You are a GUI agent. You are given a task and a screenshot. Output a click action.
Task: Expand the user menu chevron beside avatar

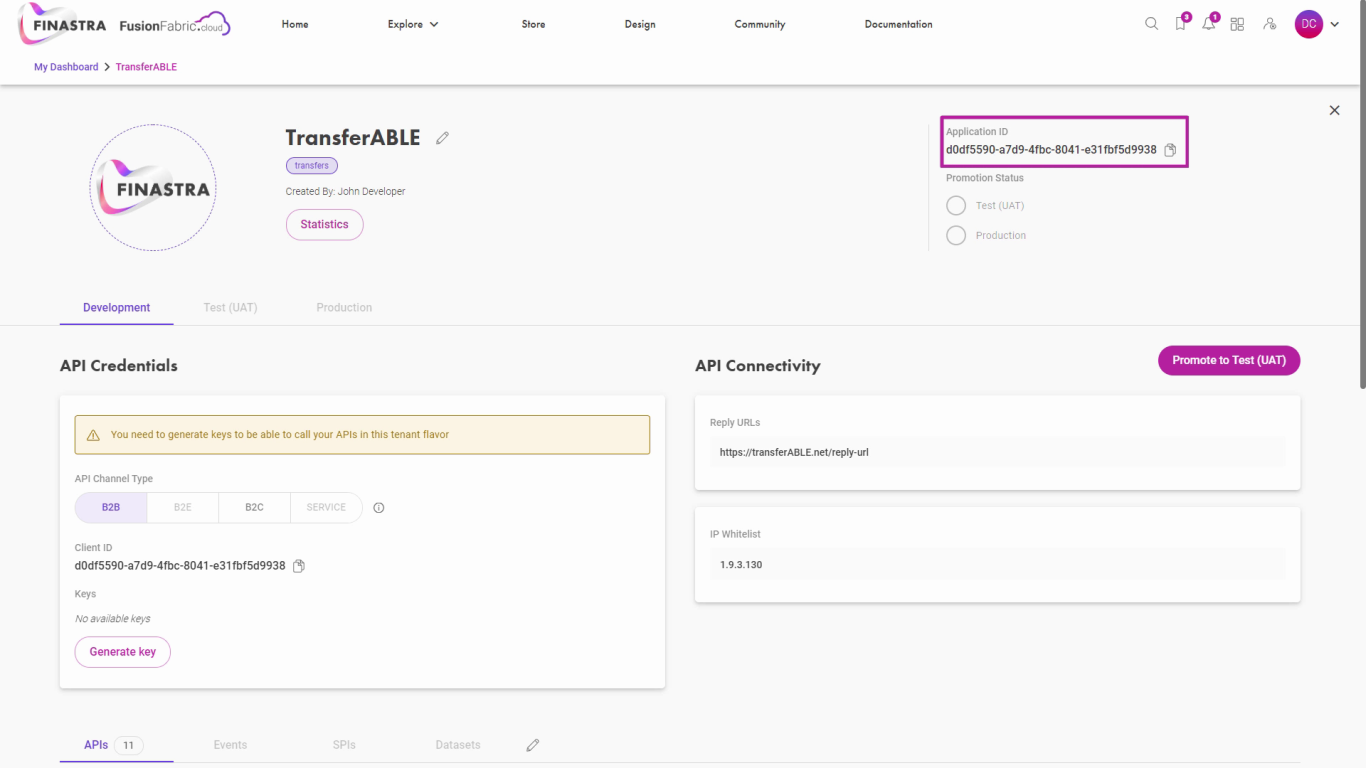[1334, 24]
